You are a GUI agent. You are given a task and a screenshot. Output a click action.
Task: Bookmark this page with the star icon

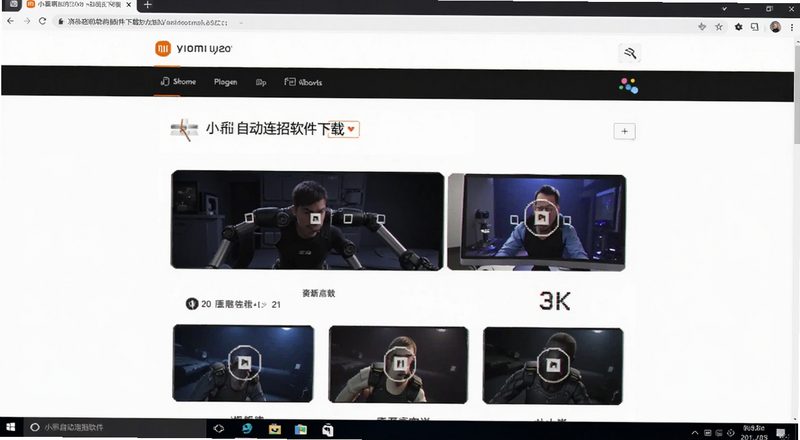(719, 27)
